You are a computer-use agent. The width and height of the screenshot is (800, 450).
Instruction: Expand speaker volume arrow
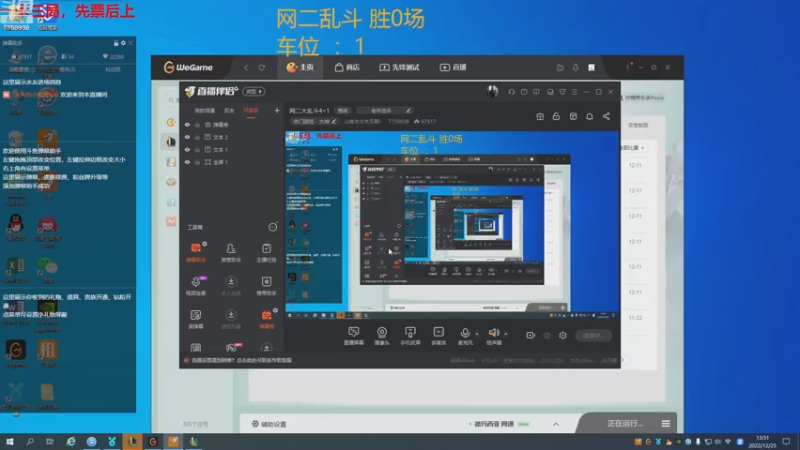506,334
